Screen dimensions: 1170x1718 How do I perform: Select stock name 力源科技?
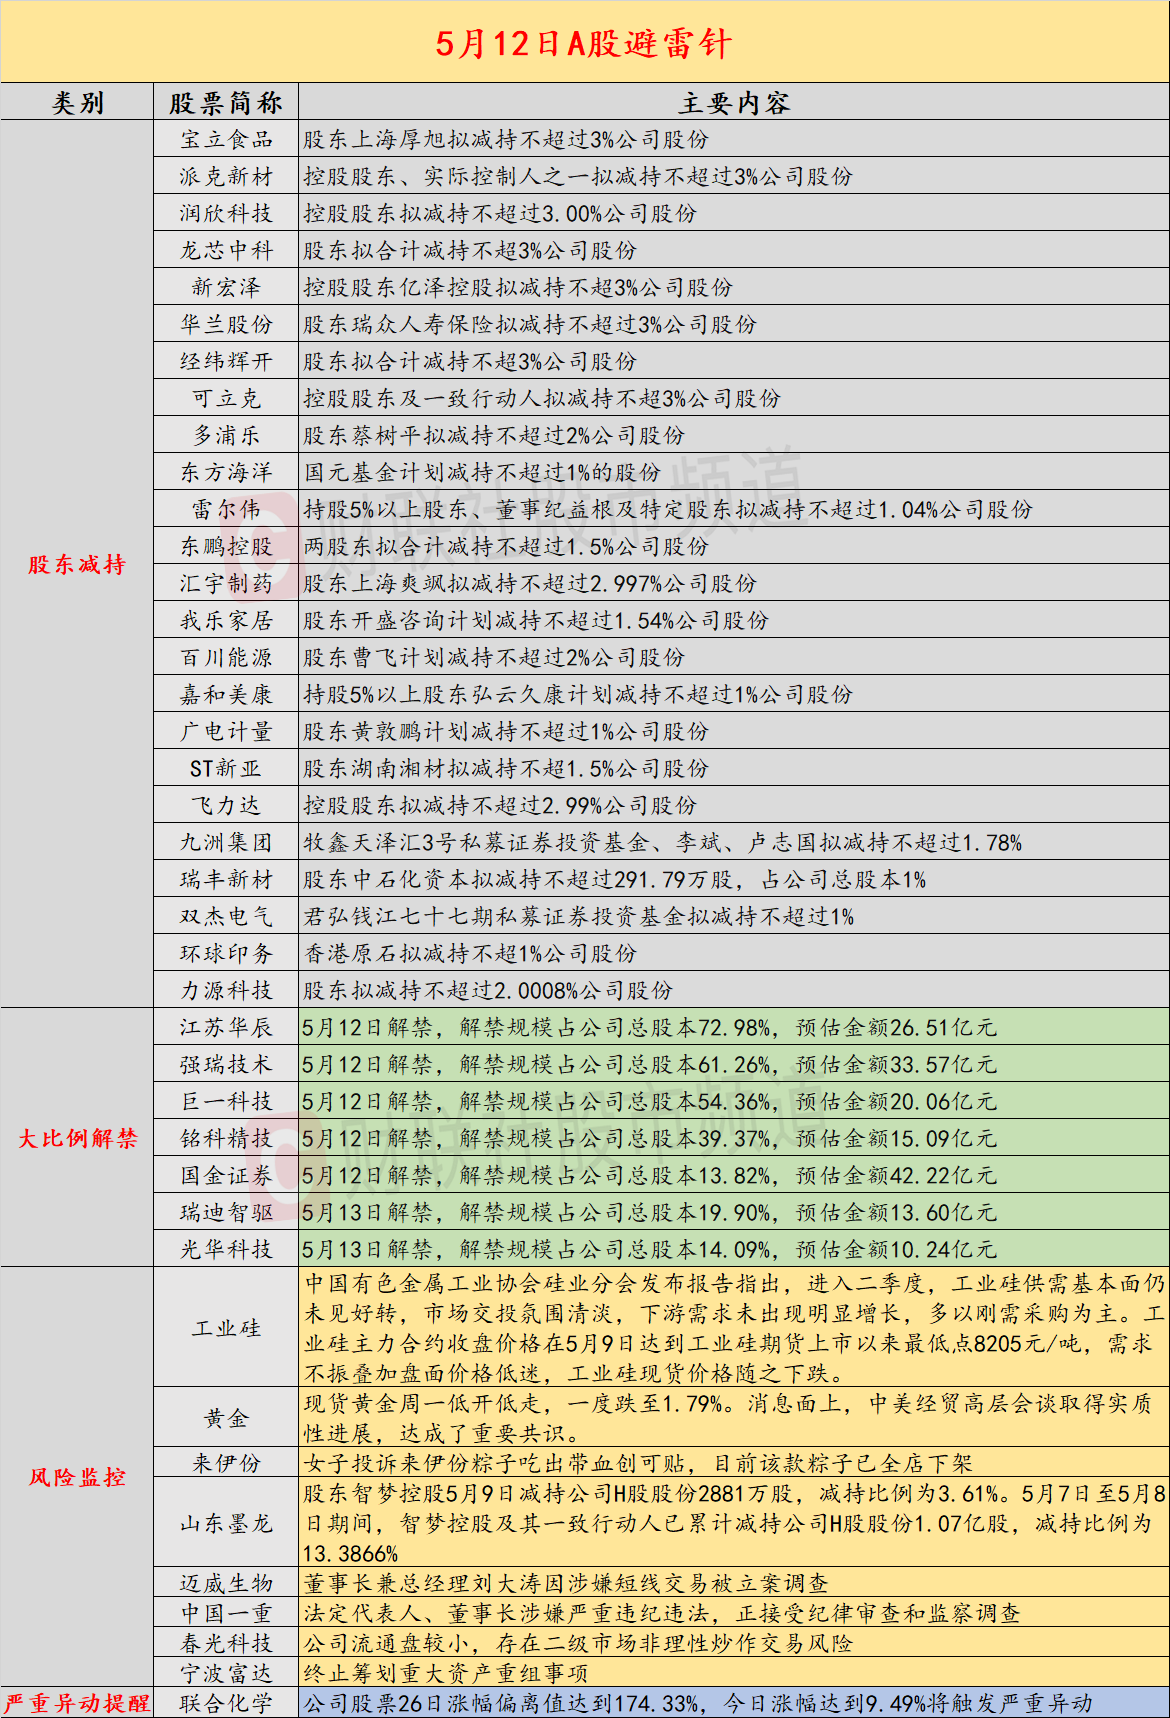(x=226, y=990)
